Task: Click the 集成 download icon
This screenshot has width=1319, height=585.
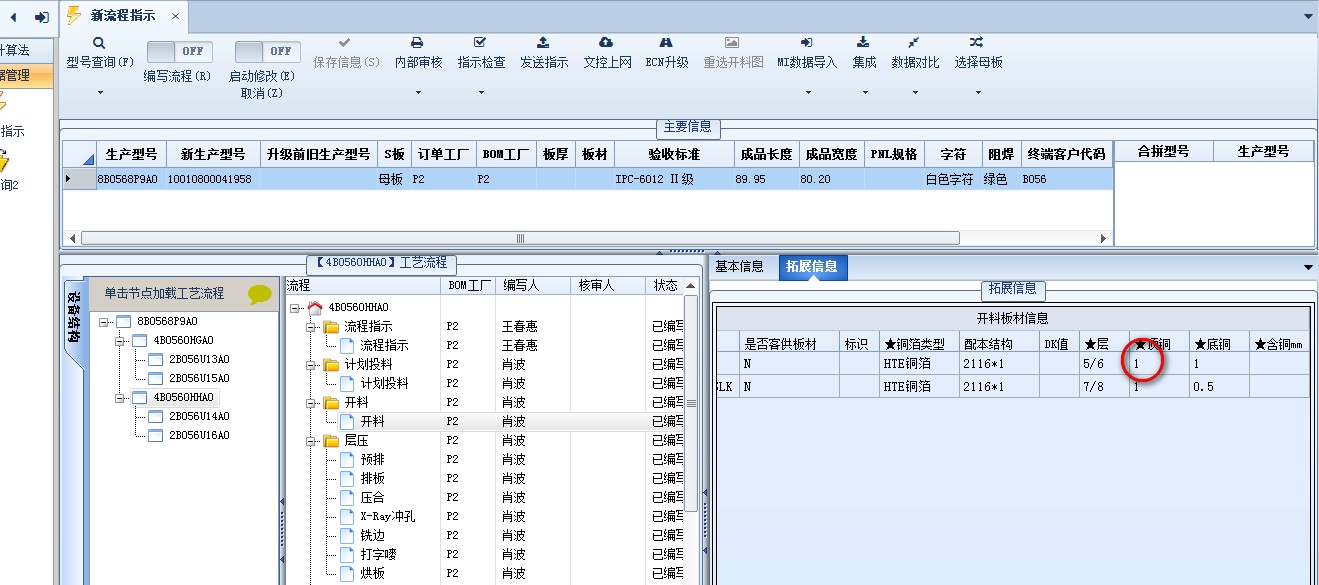Action: (x=864, y=43)
